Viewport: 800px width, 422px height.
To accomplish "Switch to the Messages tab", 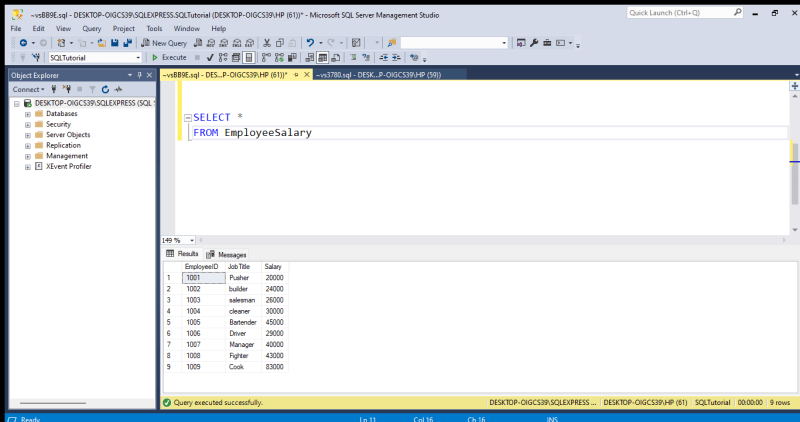I will pyautogui.click(x=226, y=254).
